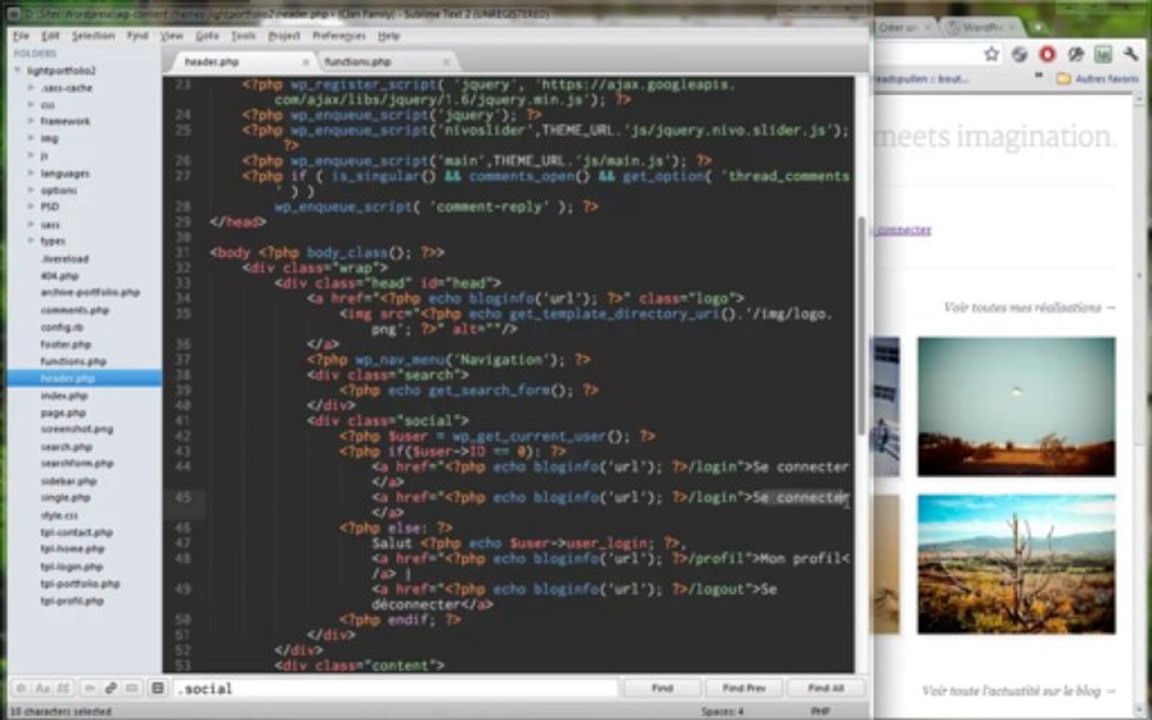Open the Edit menu
This screenshot has height=720, width=1152.
pyautogui.click(x=50, y=35)
